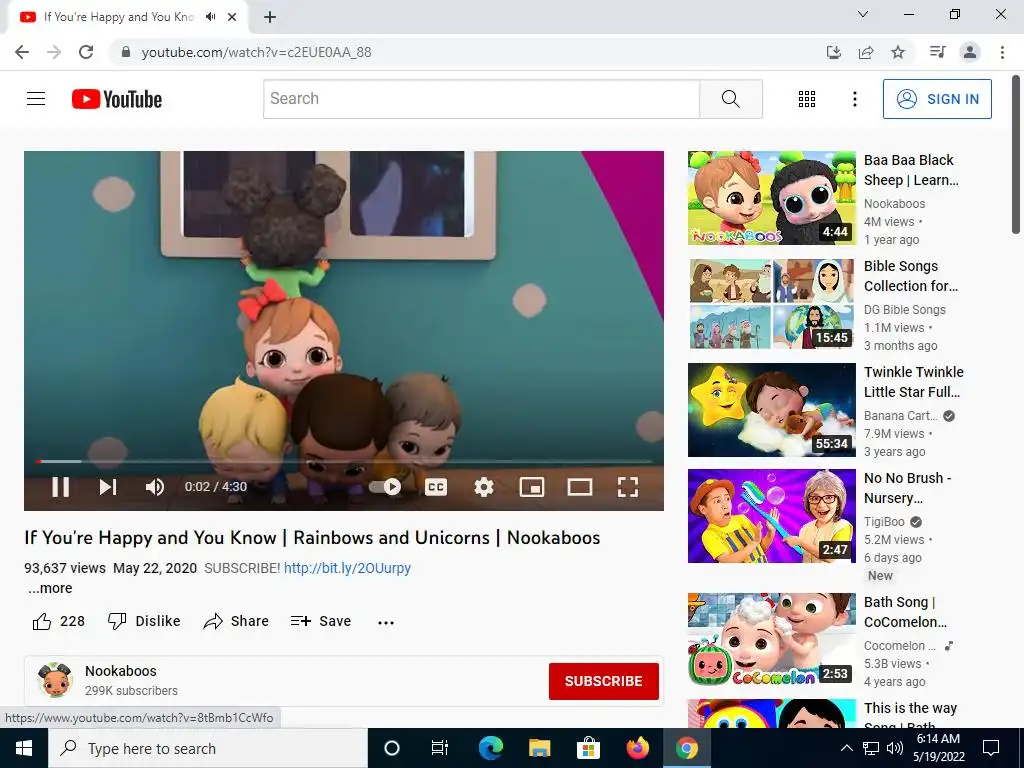Skip to next video in player
The height and width of the screenshot is (768, 1024).
[x=108, y=487]
